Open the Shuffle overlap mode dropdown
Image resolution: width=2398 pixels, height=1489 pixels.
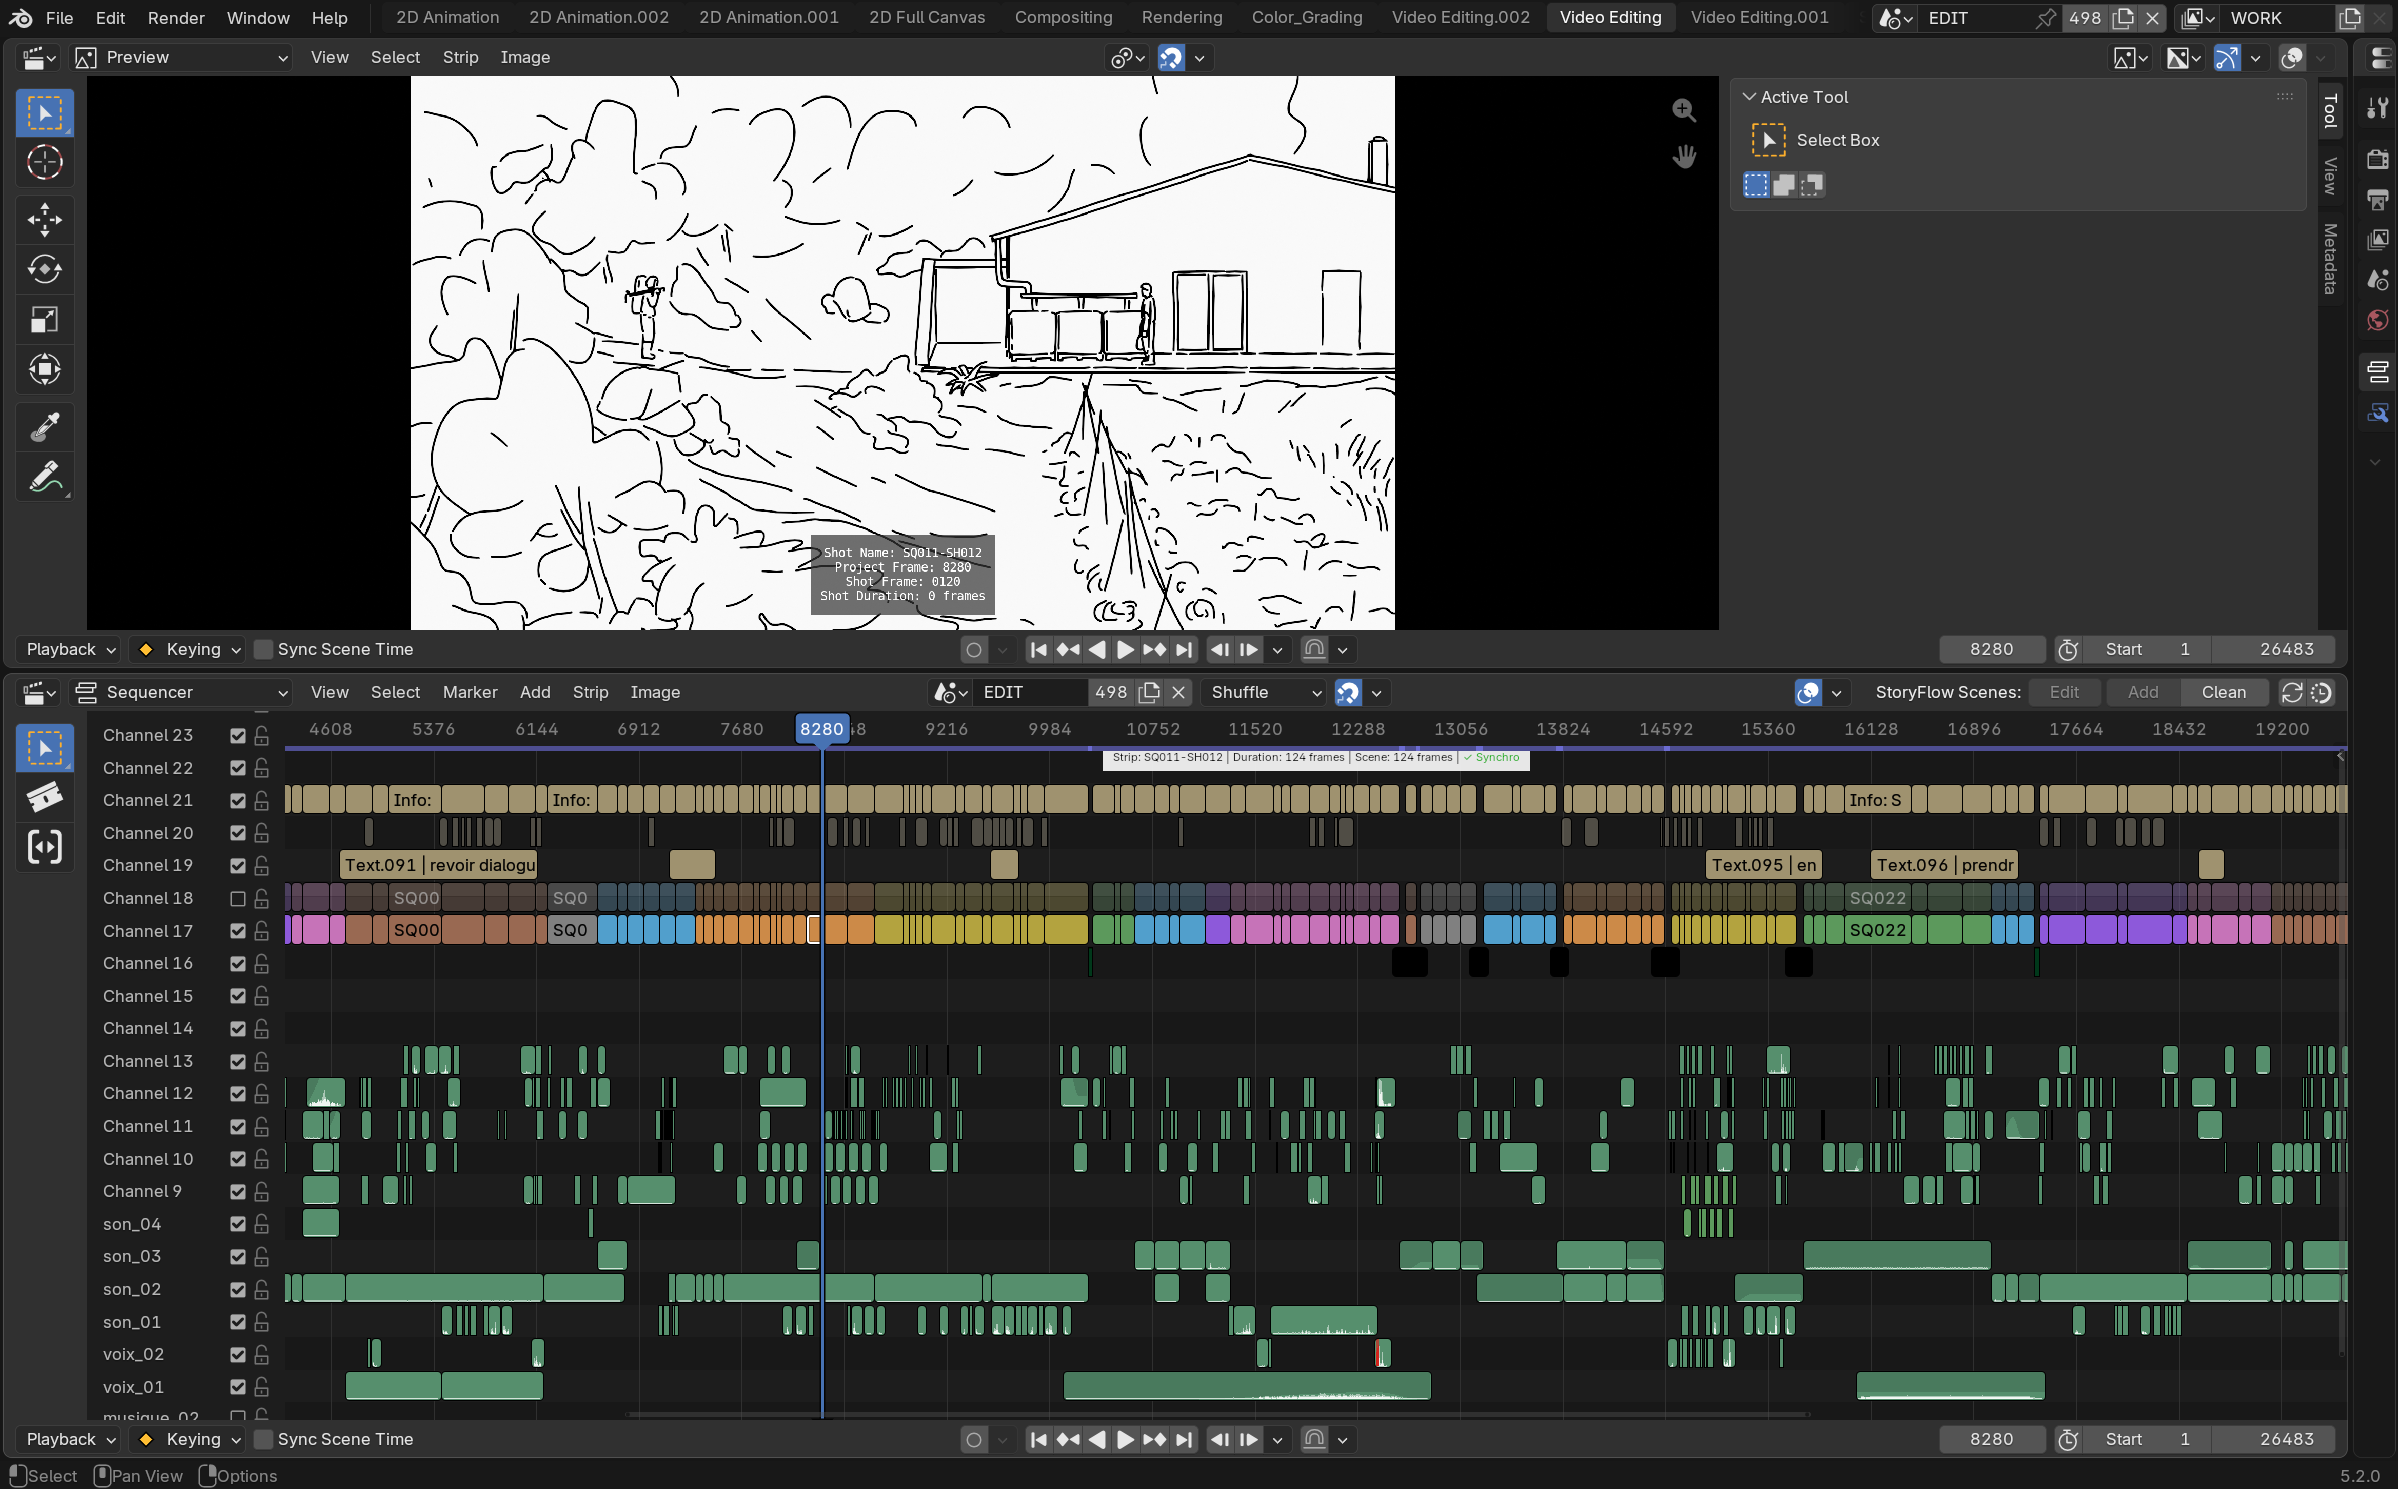(x=1266, y=693)
